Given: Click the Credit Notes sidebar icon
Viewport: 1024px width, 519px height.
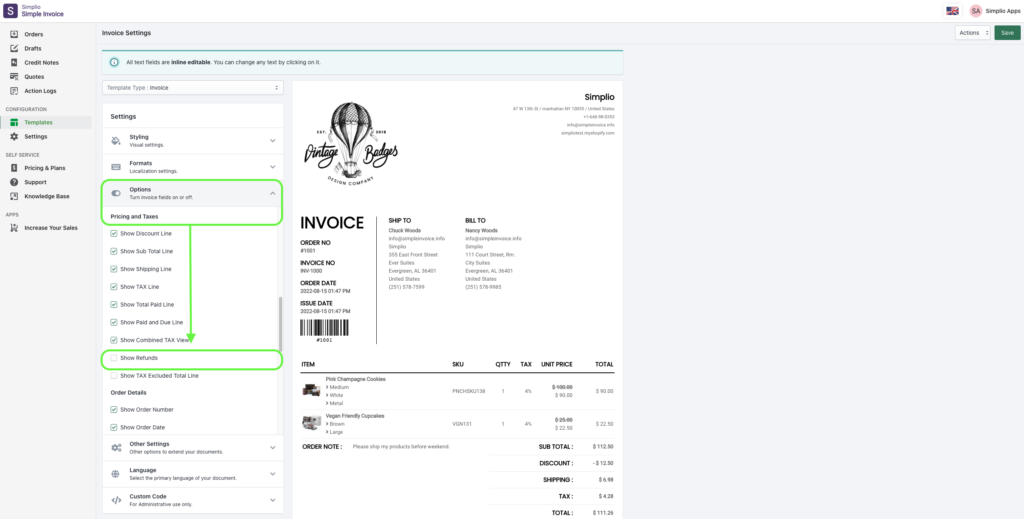Looking at the screenshot, I should (14, 63).
